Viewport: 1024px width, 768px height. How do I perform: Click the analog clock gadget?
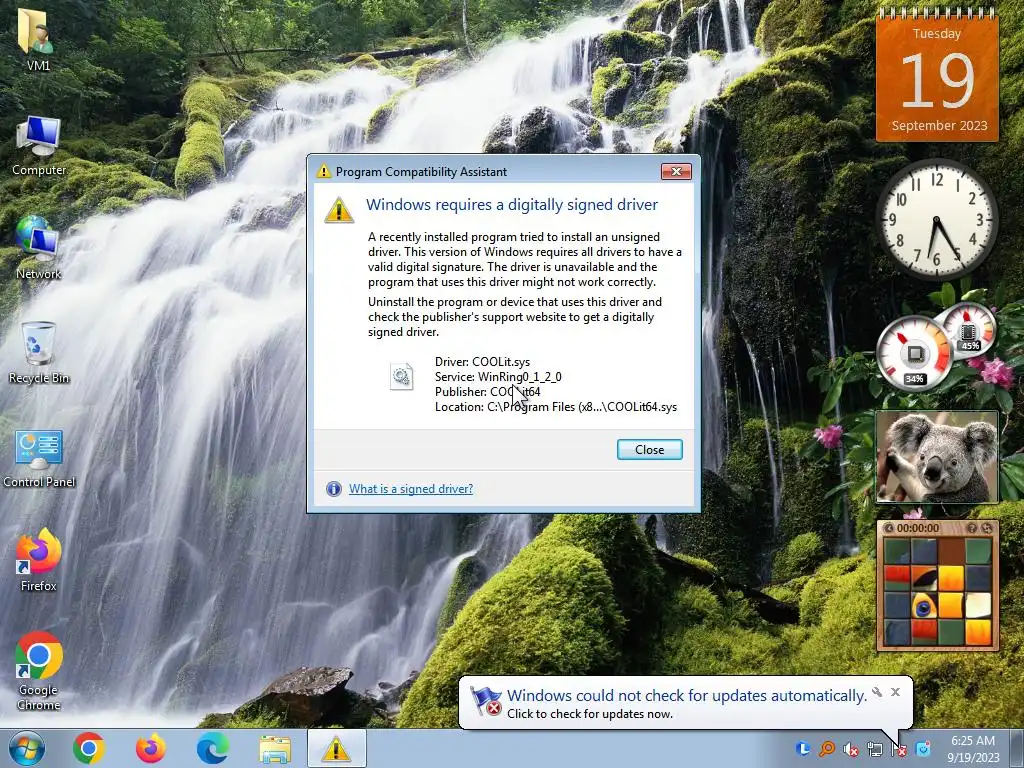936,218
